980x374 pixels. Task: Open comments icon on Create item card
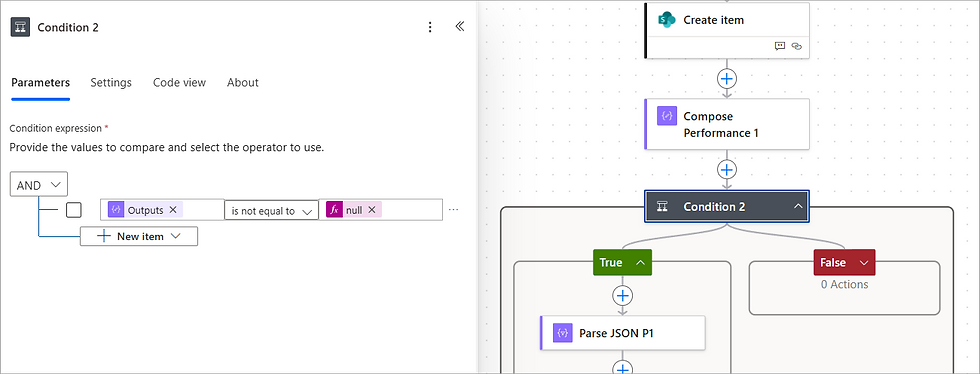click(x=779, y=46)
